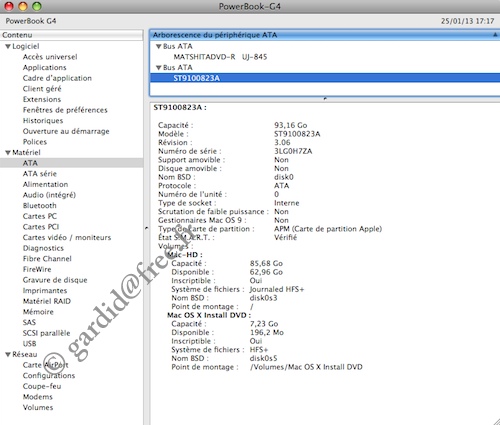Click the Mac OS X Install DVD heading
Image resolution: width=500 pixels, height=425 pixels.
coord(209,315)
